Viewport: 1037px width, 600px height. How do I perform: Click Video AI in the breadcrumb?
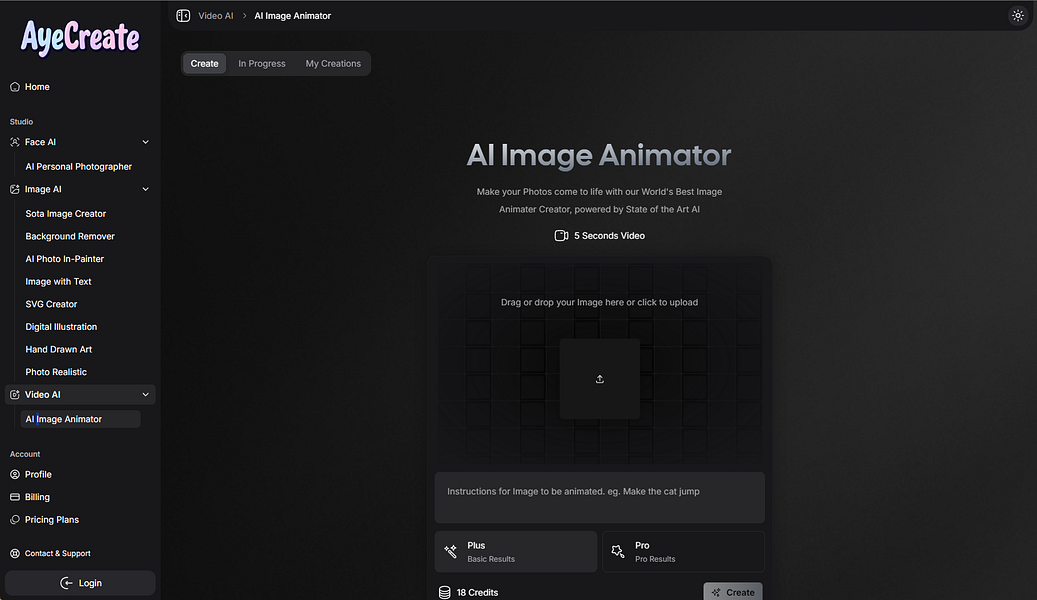216,16
